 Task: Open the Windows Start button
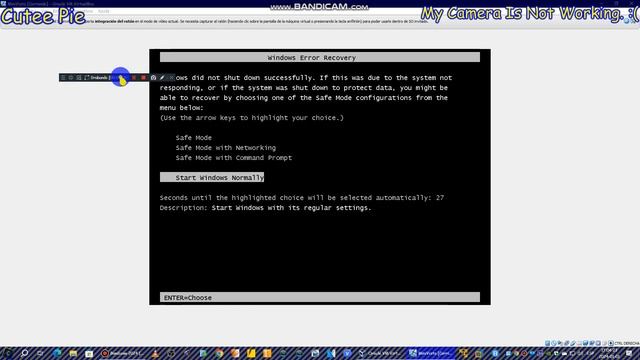(x=8, y=353)
